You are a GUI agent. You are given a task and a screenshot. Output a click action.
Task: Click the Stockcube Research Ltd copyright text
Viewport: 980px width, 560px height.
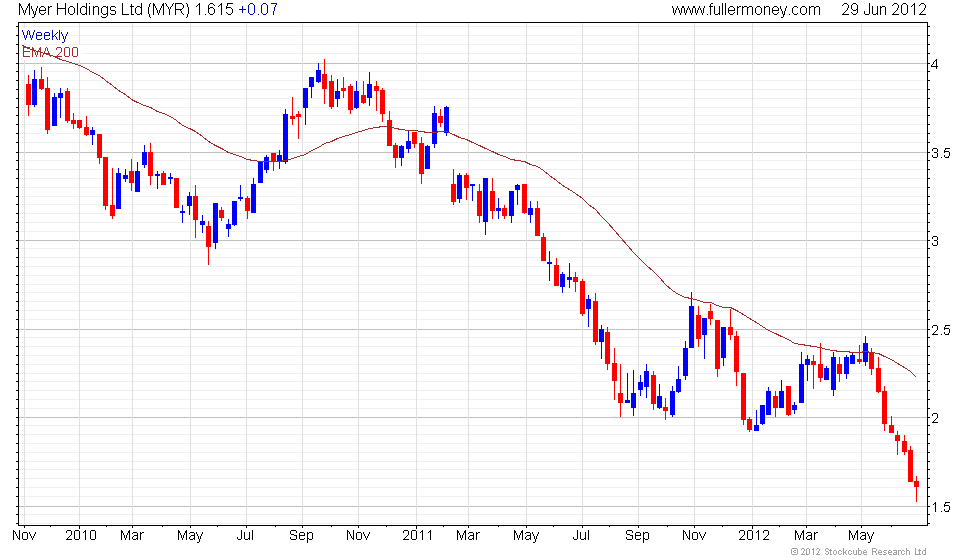tap(859, 551)
